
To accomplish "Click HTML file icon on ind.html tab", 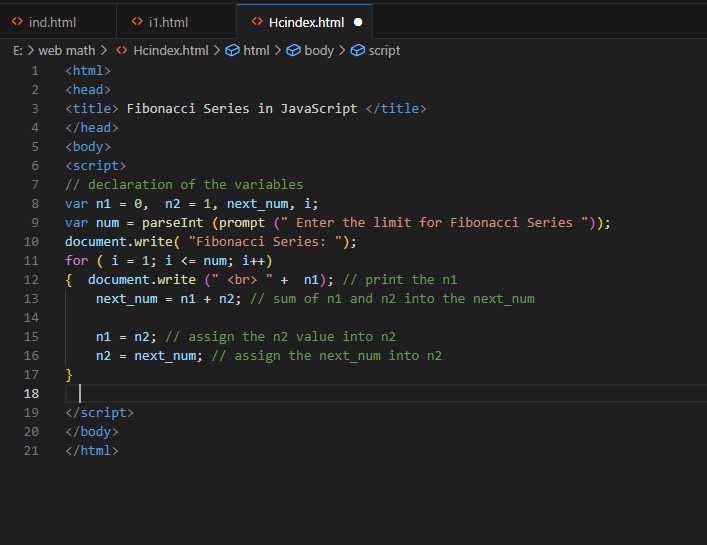I will click(17, 22).
